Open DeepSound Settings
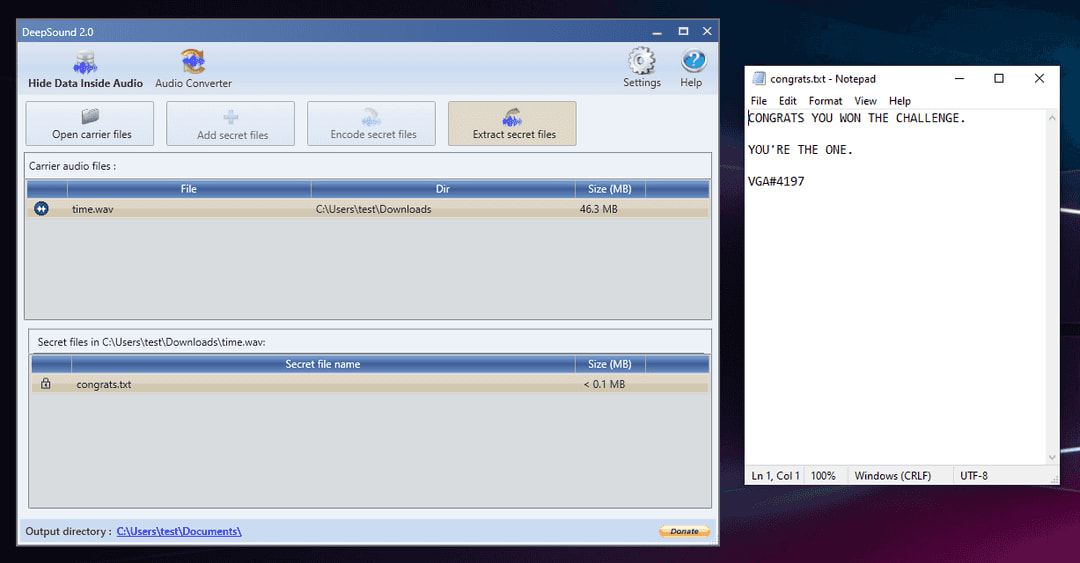Viewport: 1080px width, 563px height. point(641,68)
